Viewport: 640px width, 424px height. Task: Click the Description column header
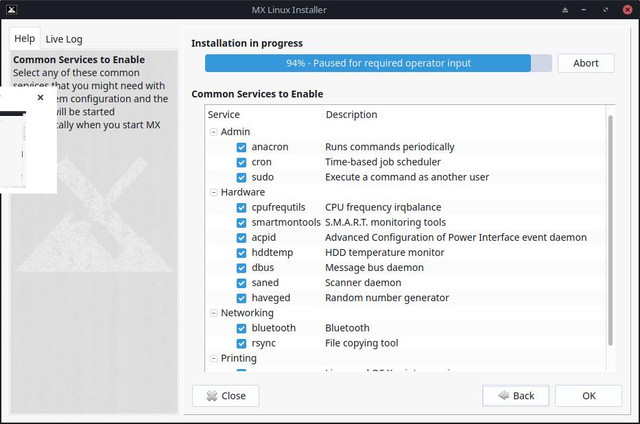point(351,115)
